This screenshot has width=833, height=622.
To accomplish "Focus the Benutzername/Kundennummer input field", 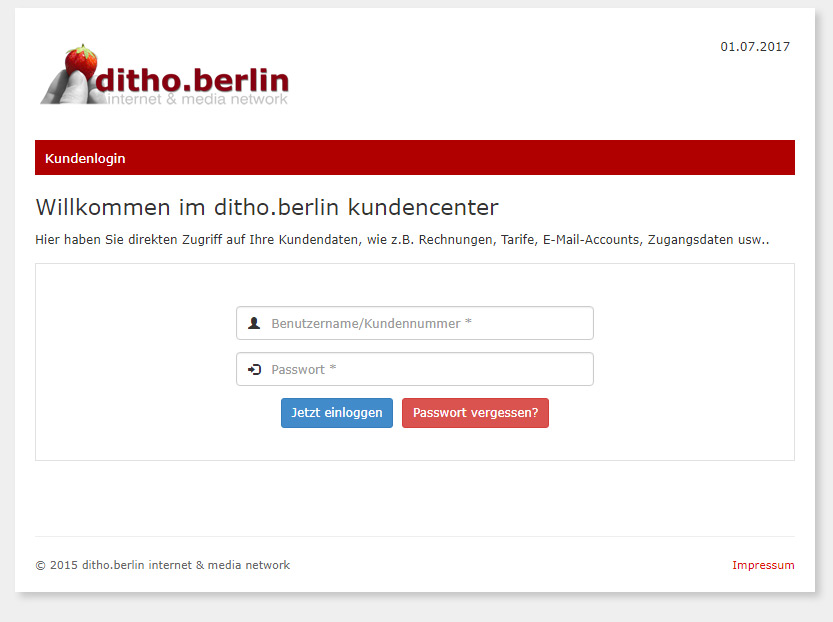I will pyautogui.click(x=415, y=323).
